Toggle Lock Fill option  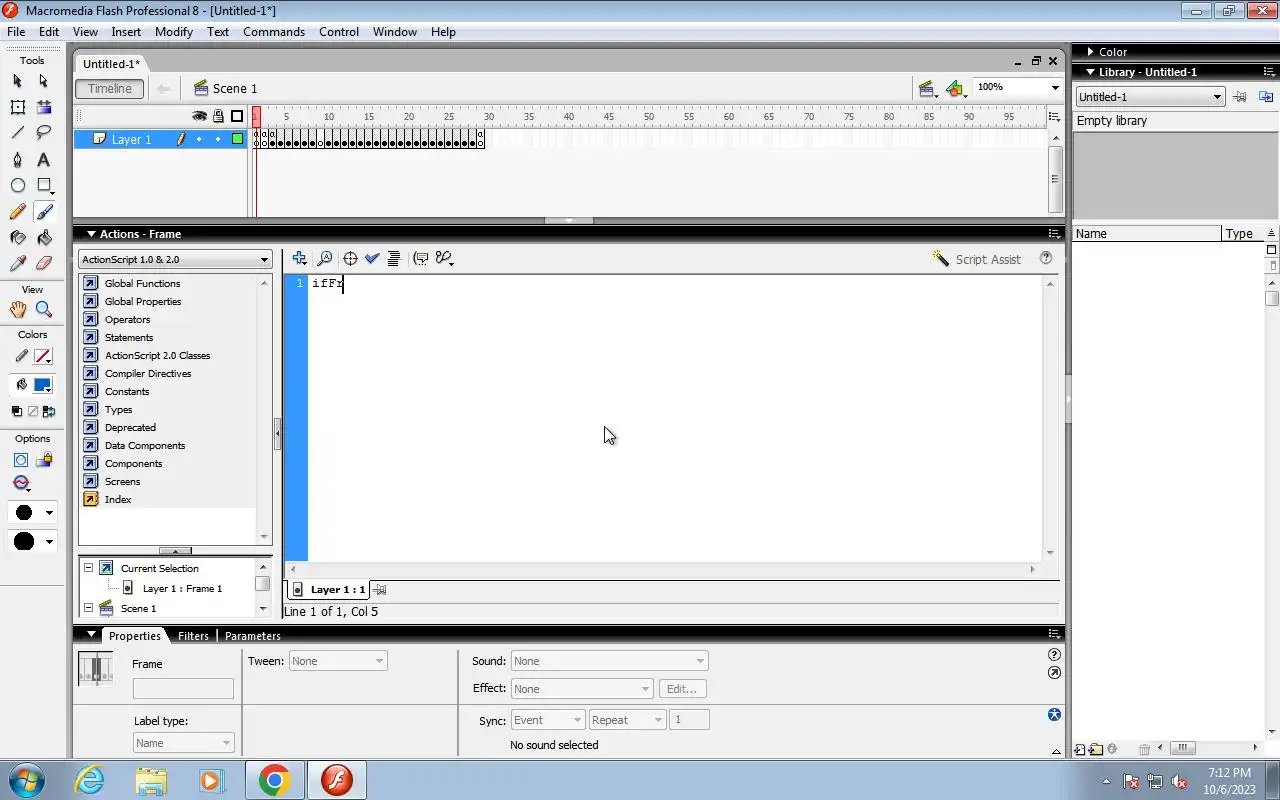[44, 460]
